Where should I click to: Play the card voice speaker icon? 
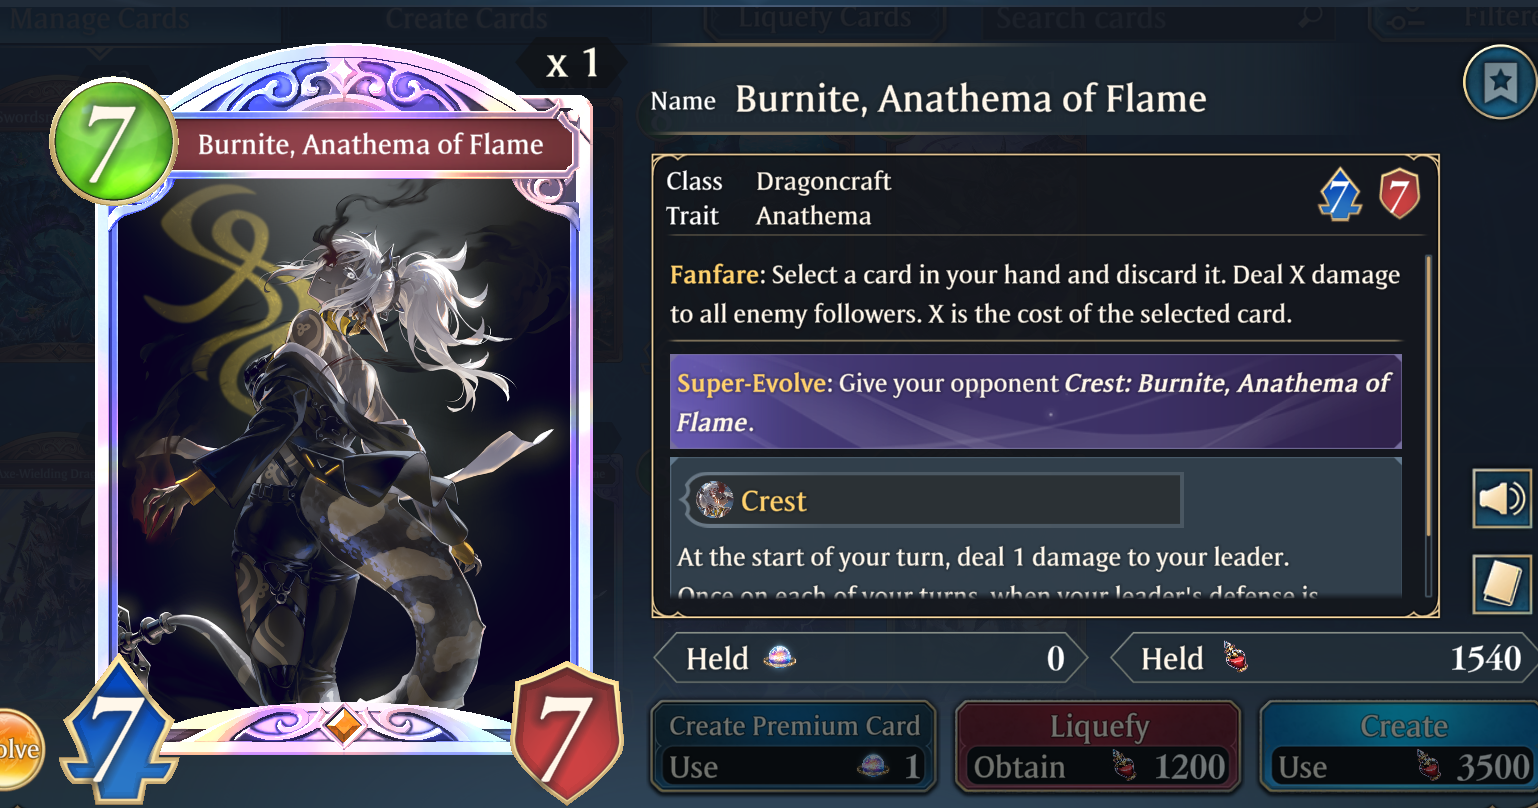coord(1502,498)
